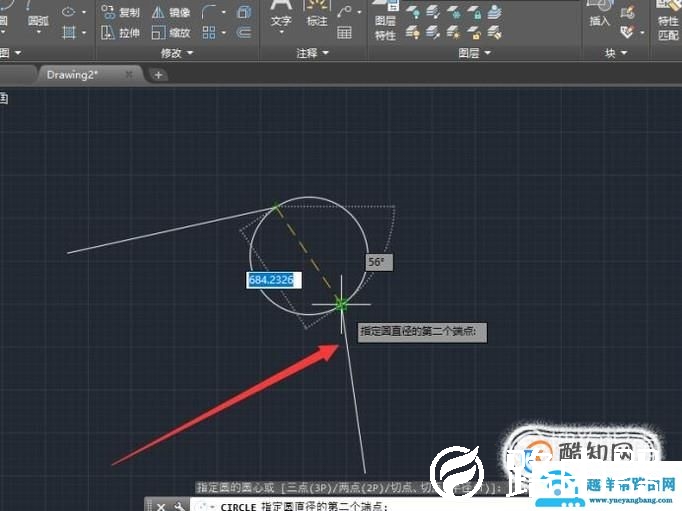
Task: Open a new drawing tab with plus
Action: [x=159, y=75]
